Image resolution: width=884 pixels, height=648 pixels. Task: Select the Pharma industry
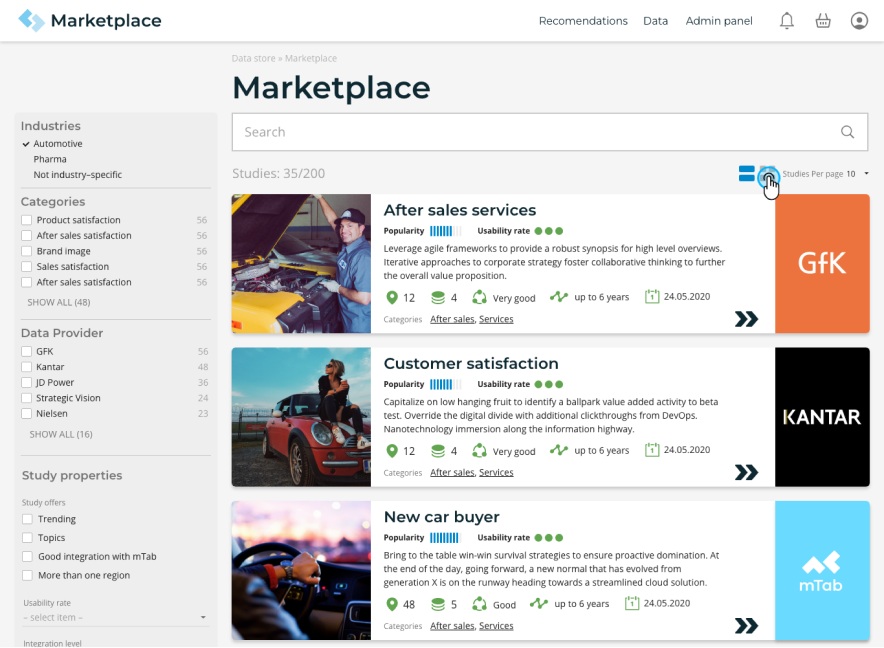click(x=50, y=159)
